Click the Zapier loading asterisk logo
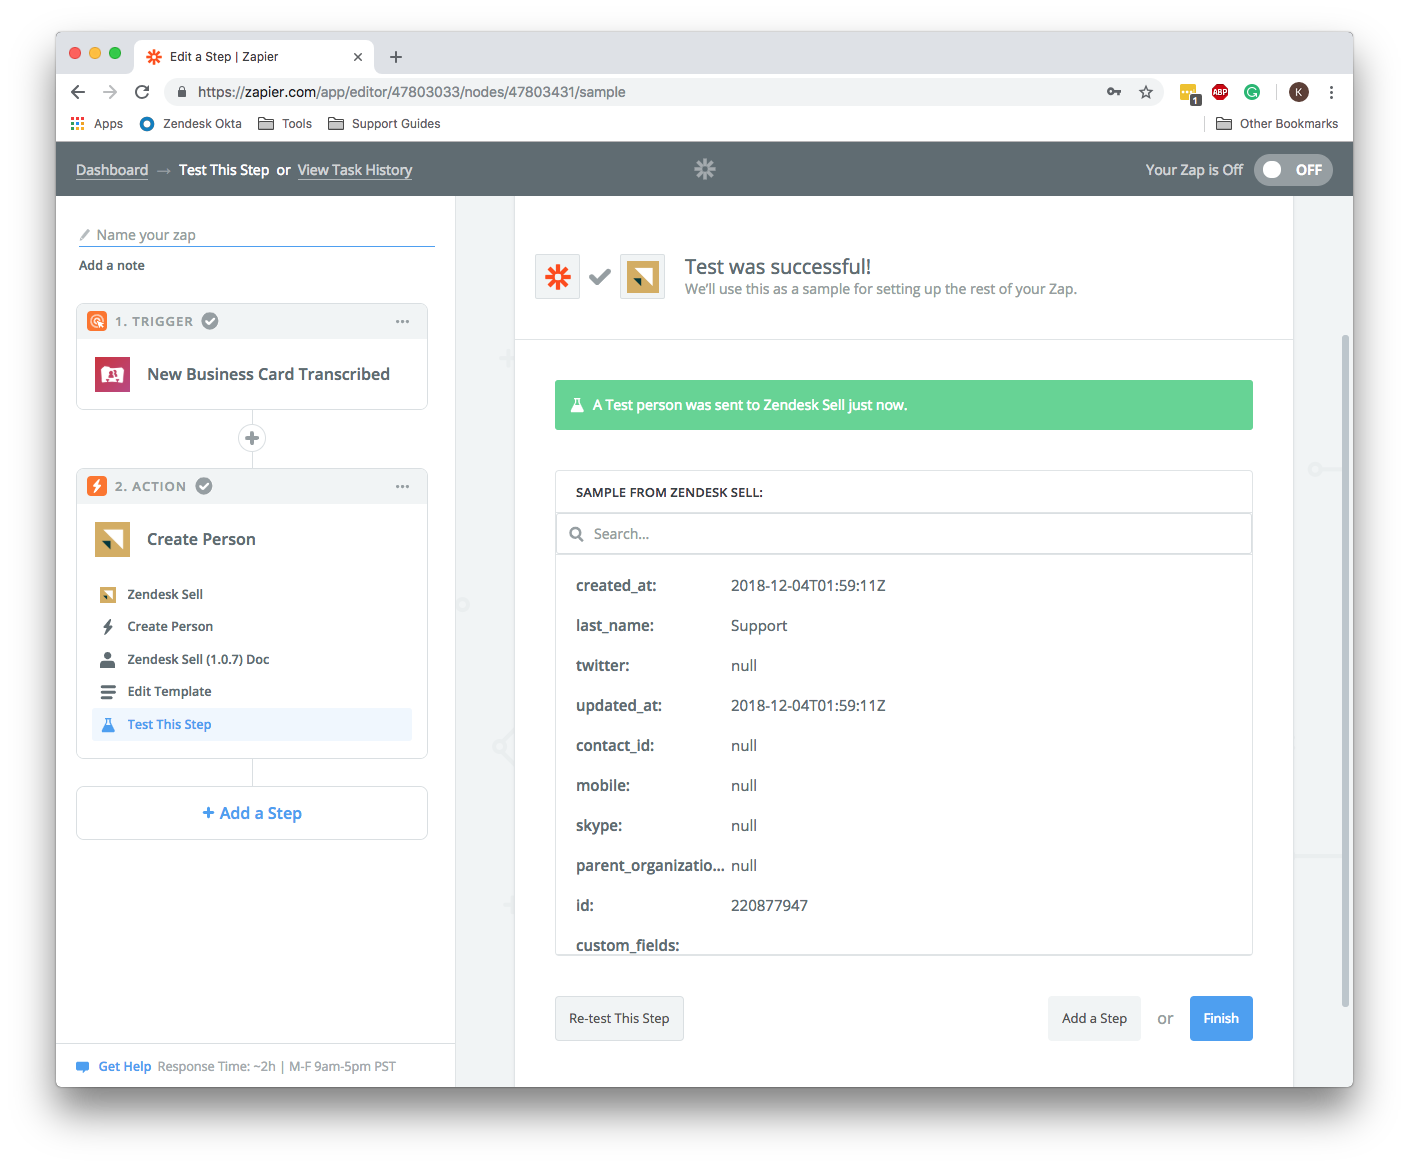1409x1167 pixels. [705, 169]
